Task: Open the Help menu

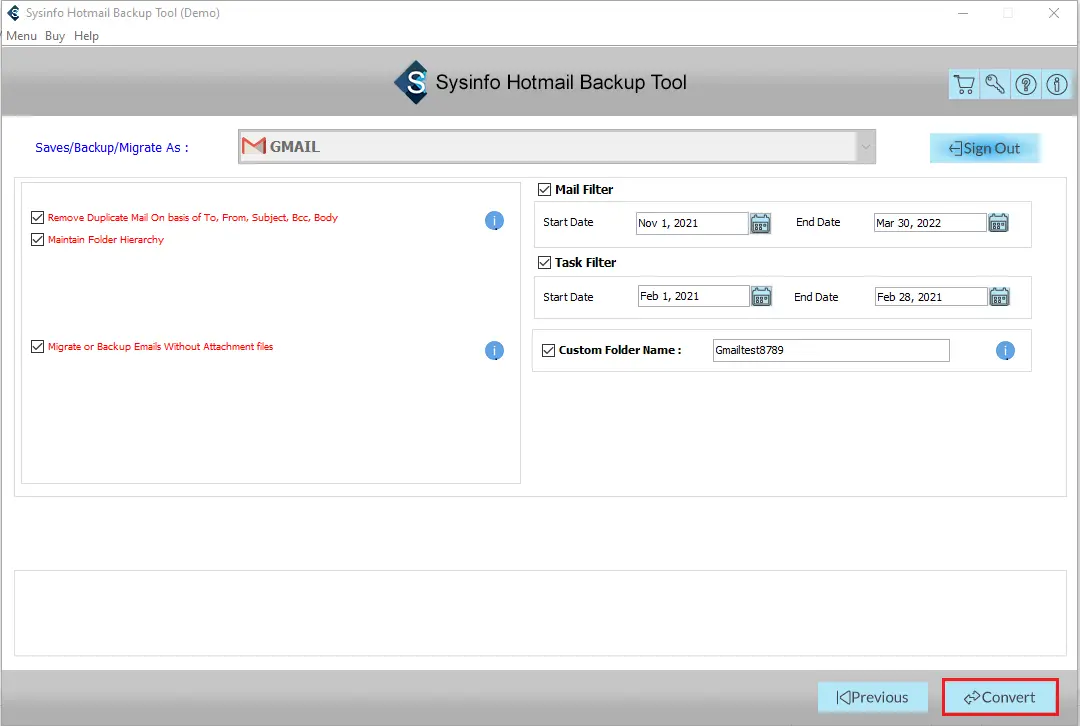Action: coord(86,36)
